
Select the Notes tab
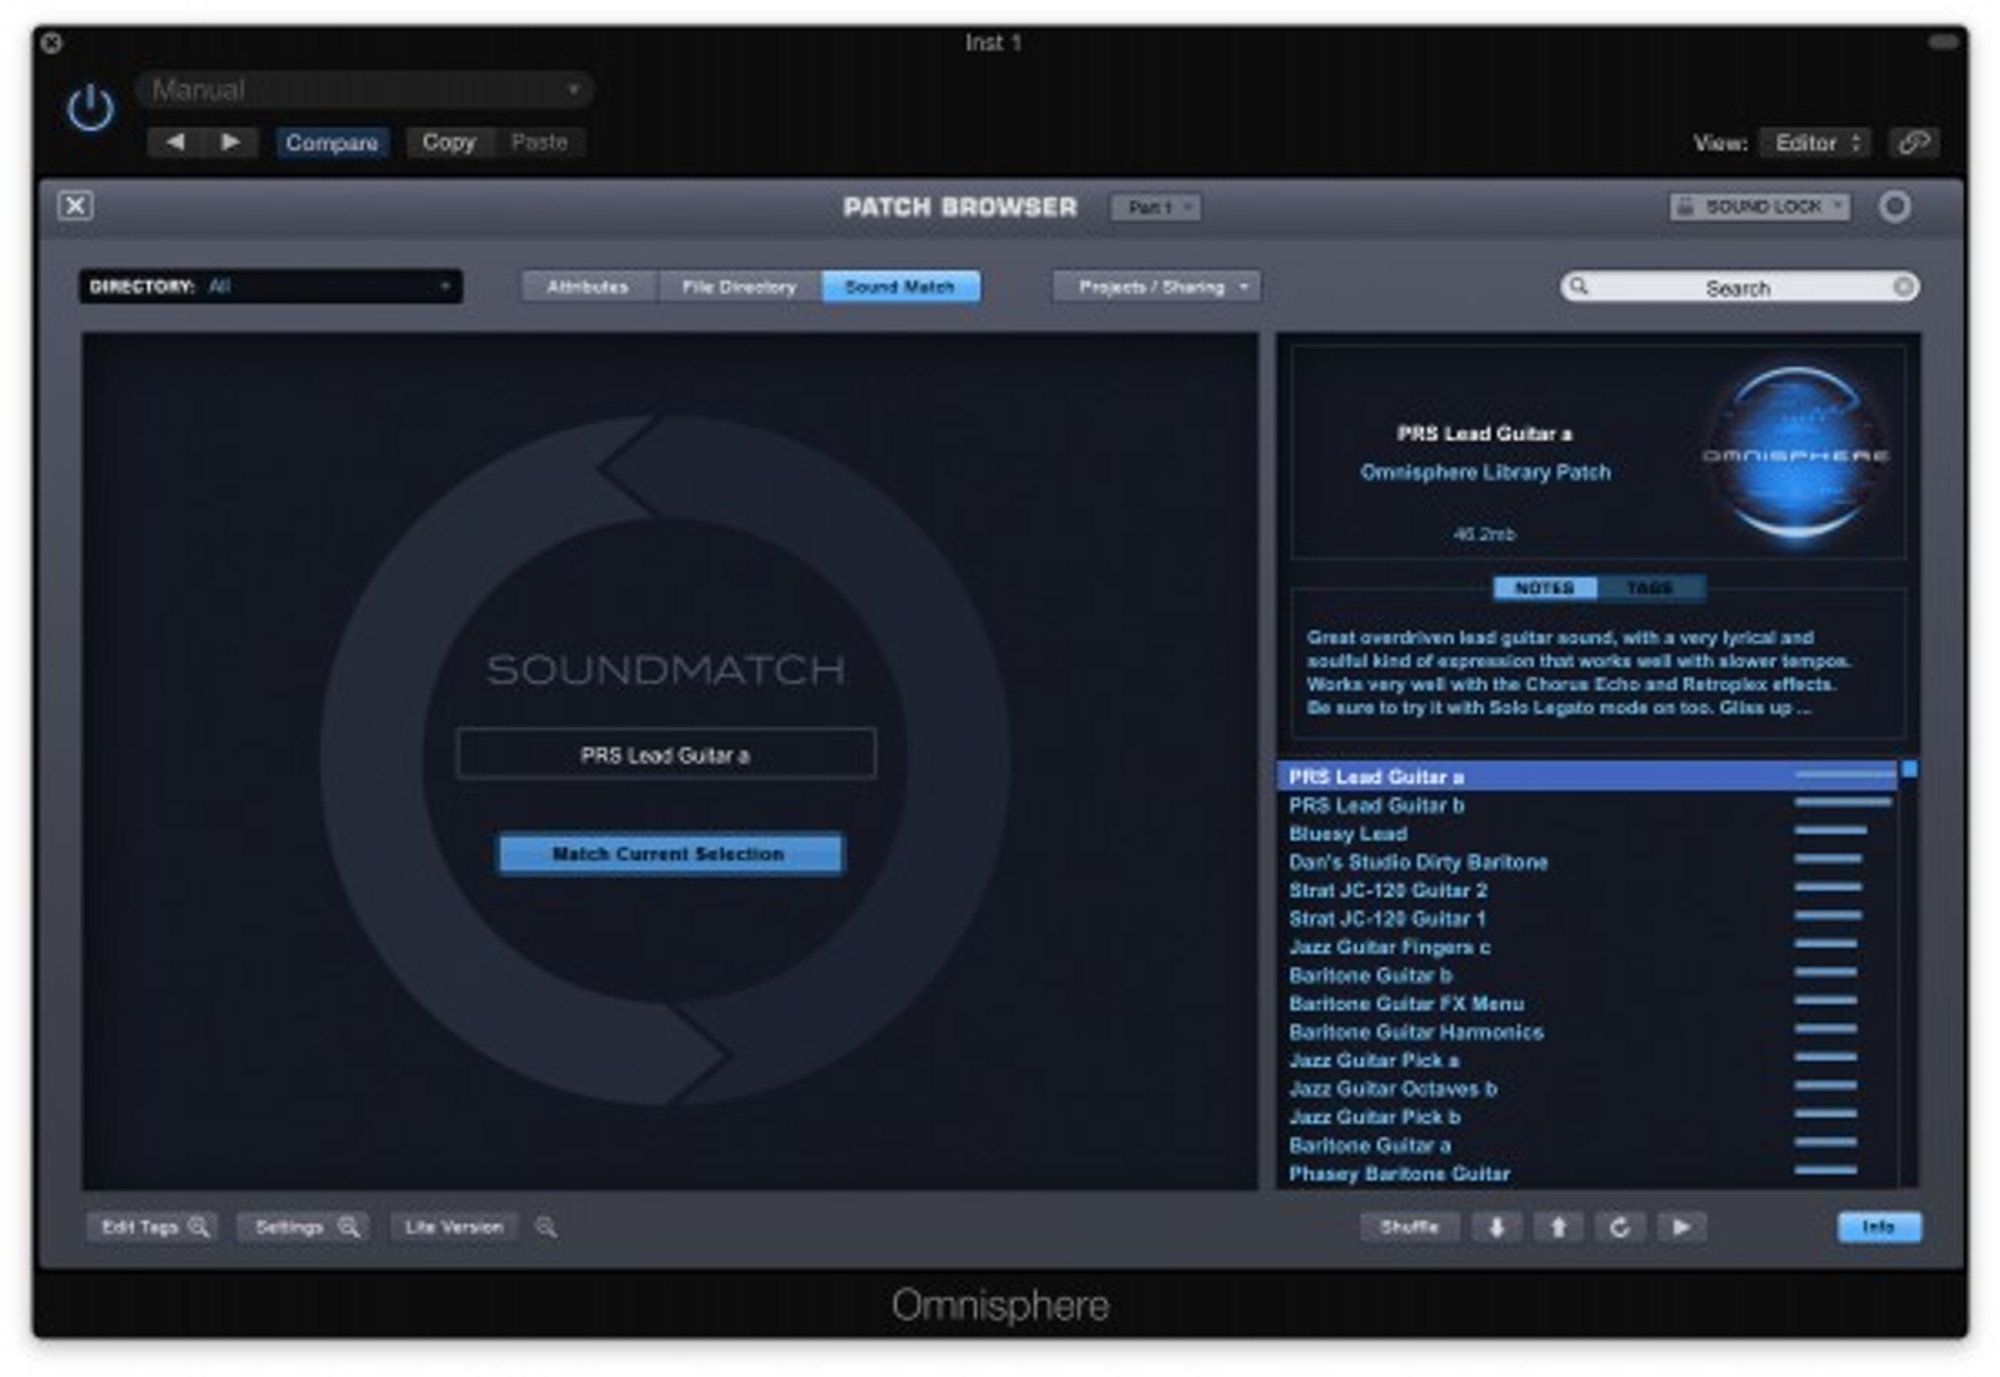pos(1545,588)
